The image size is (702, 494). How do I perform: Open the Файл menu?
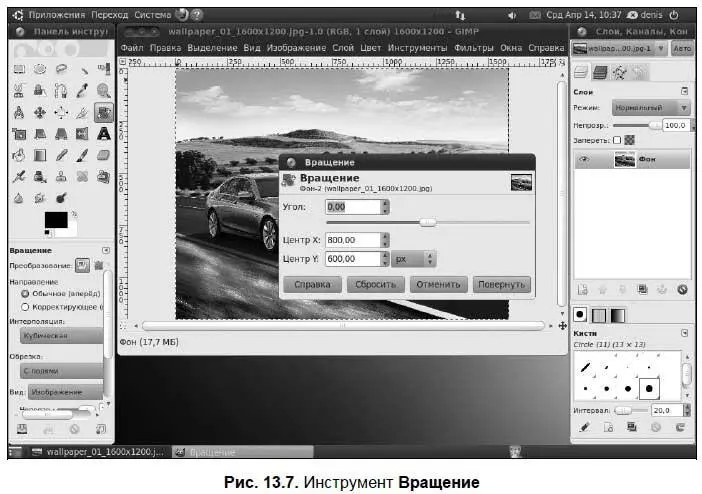(x=132, y=48)
